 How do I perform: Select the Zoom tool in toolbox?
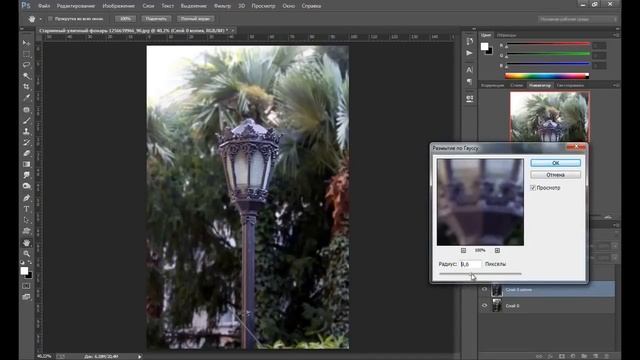pos(27,253)
